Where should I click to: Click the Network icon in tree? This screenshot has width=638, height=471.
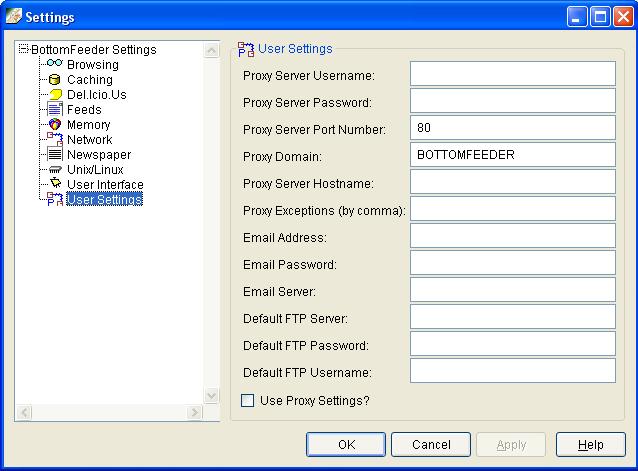55,139
